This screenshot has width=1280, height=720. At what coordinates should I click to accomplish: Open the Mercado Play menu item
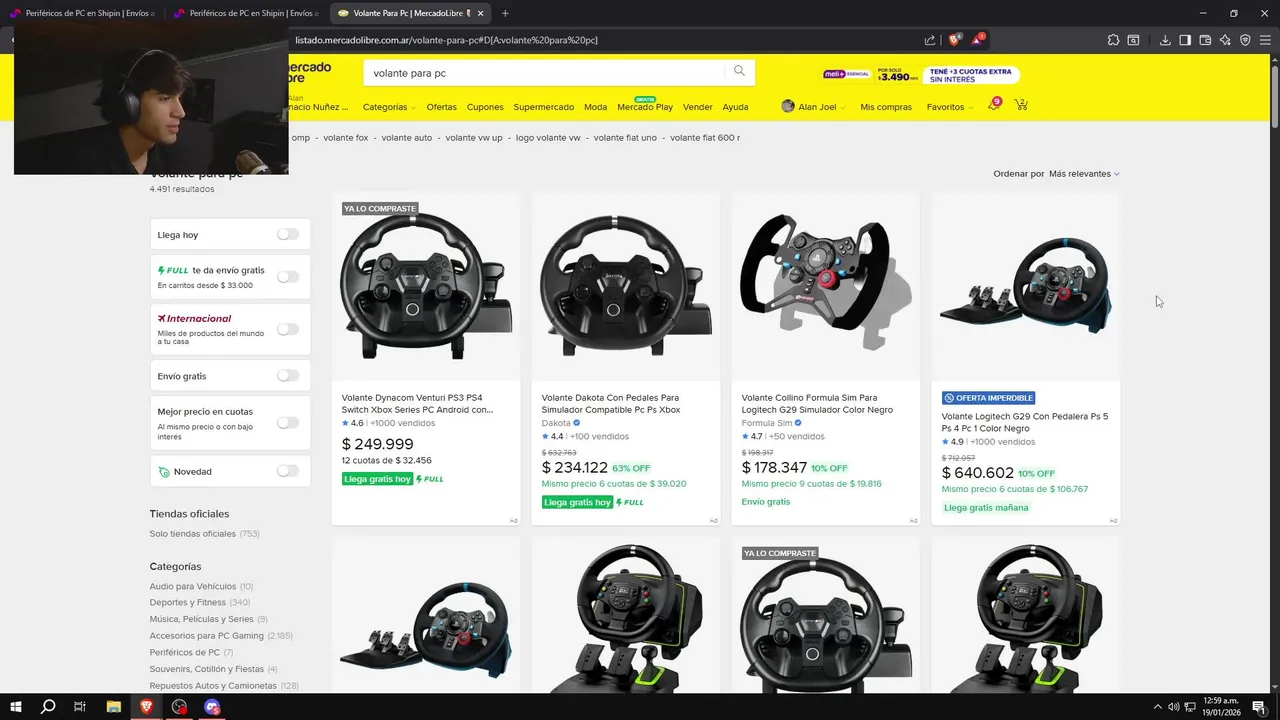point(645,106)
